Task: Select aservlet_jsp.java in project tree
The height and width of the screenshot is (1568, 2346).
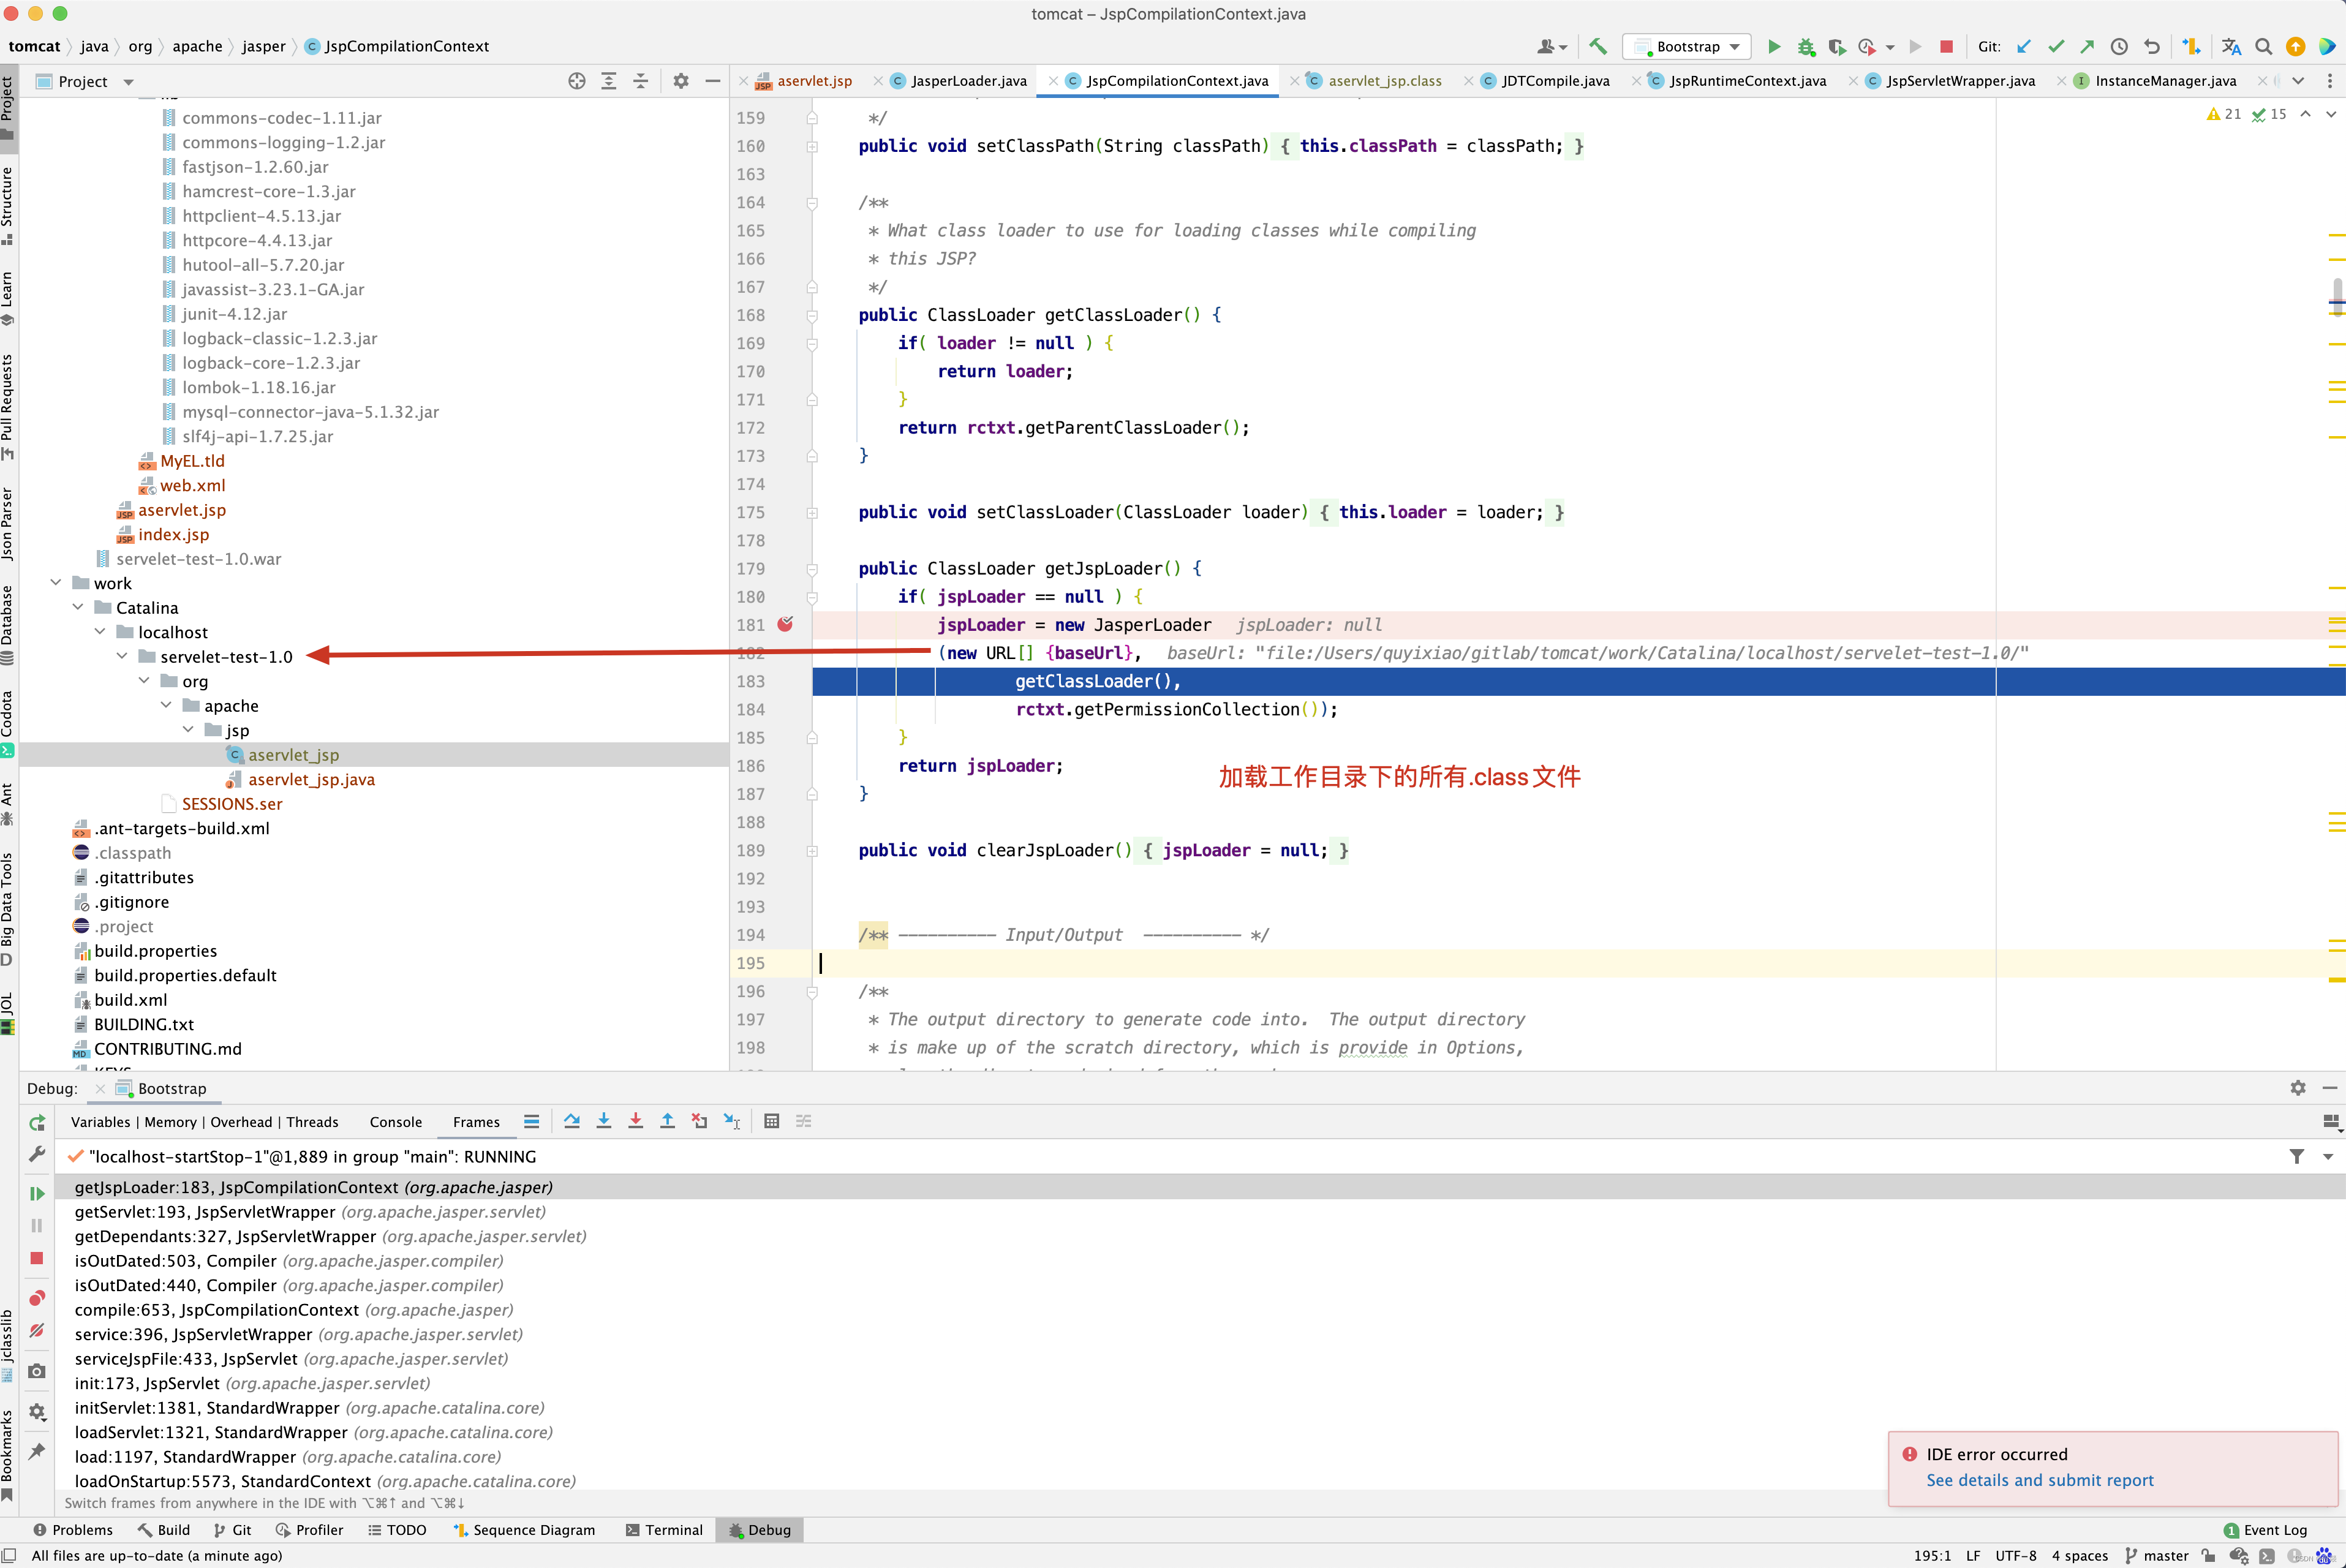Action: coord(311,779)
